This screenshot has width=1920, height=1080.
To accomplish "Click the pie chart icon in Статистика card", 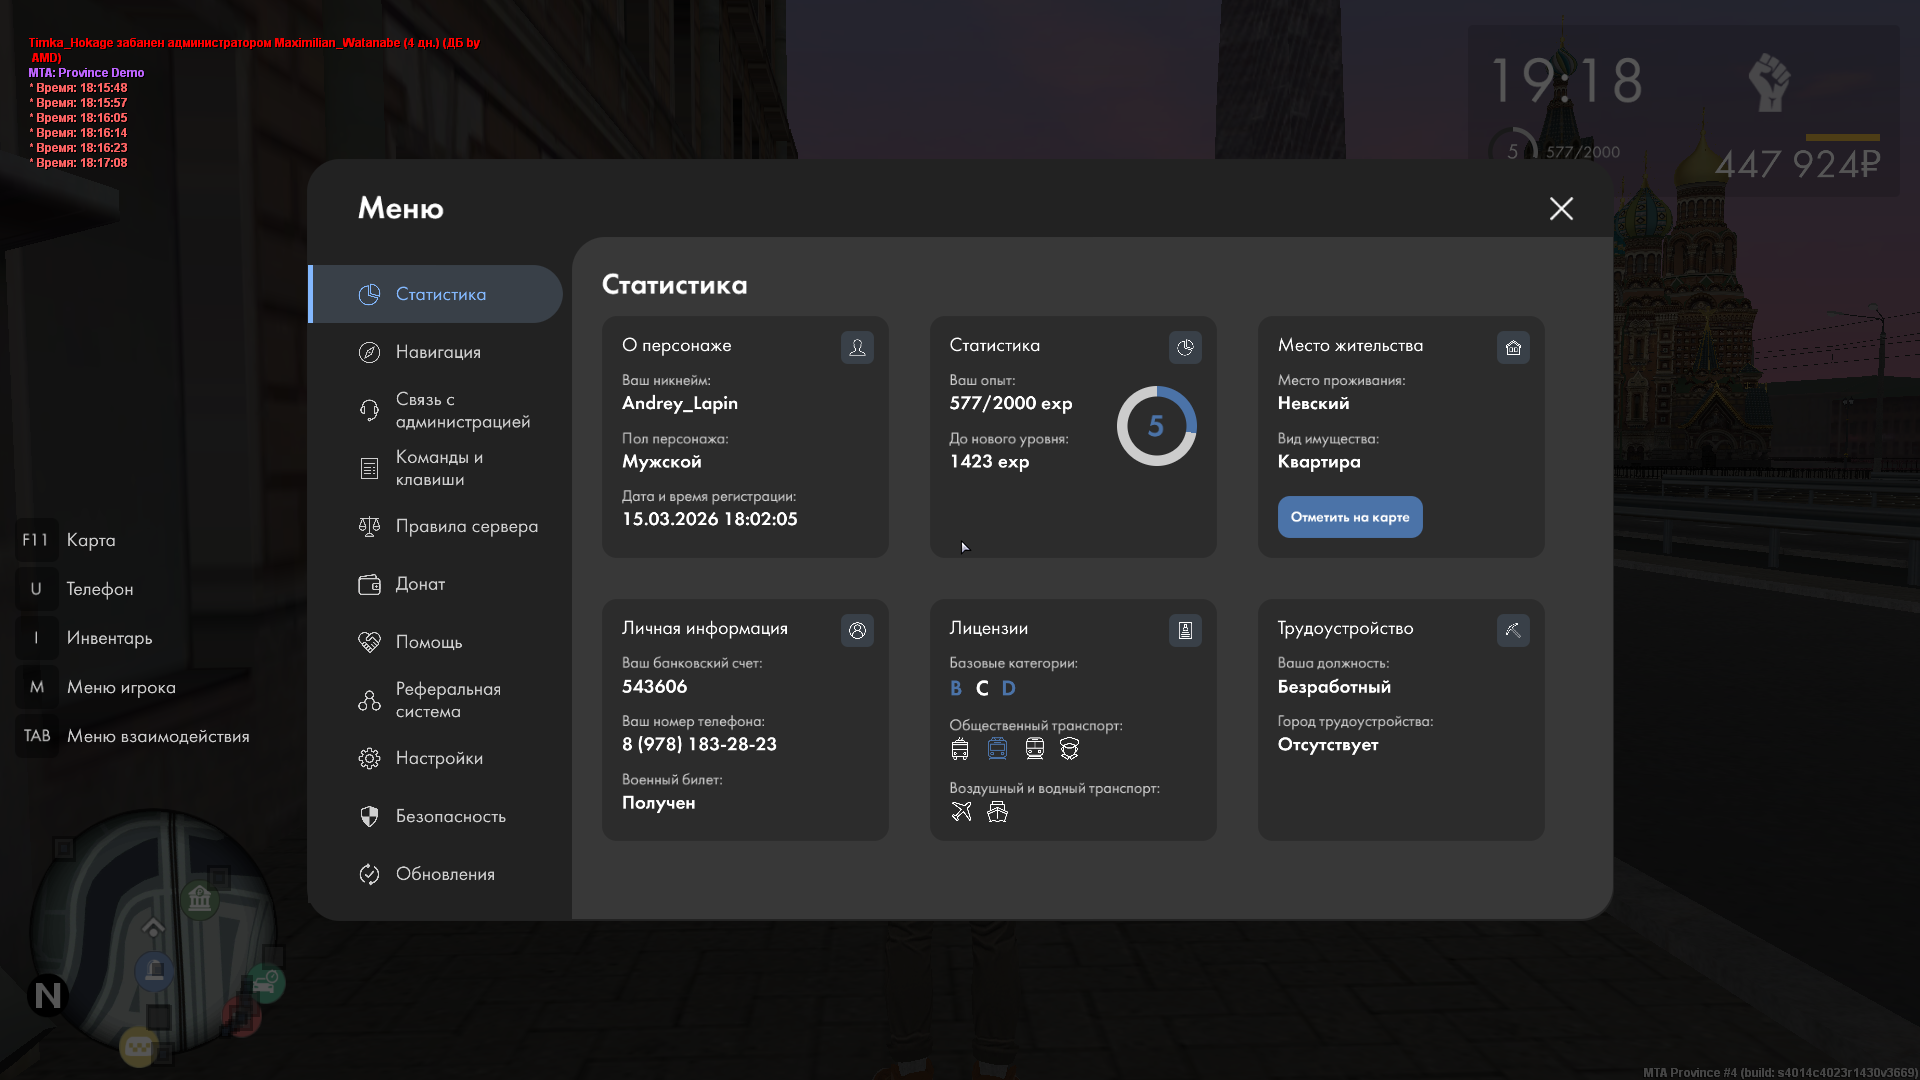I will coord(1185,347).
